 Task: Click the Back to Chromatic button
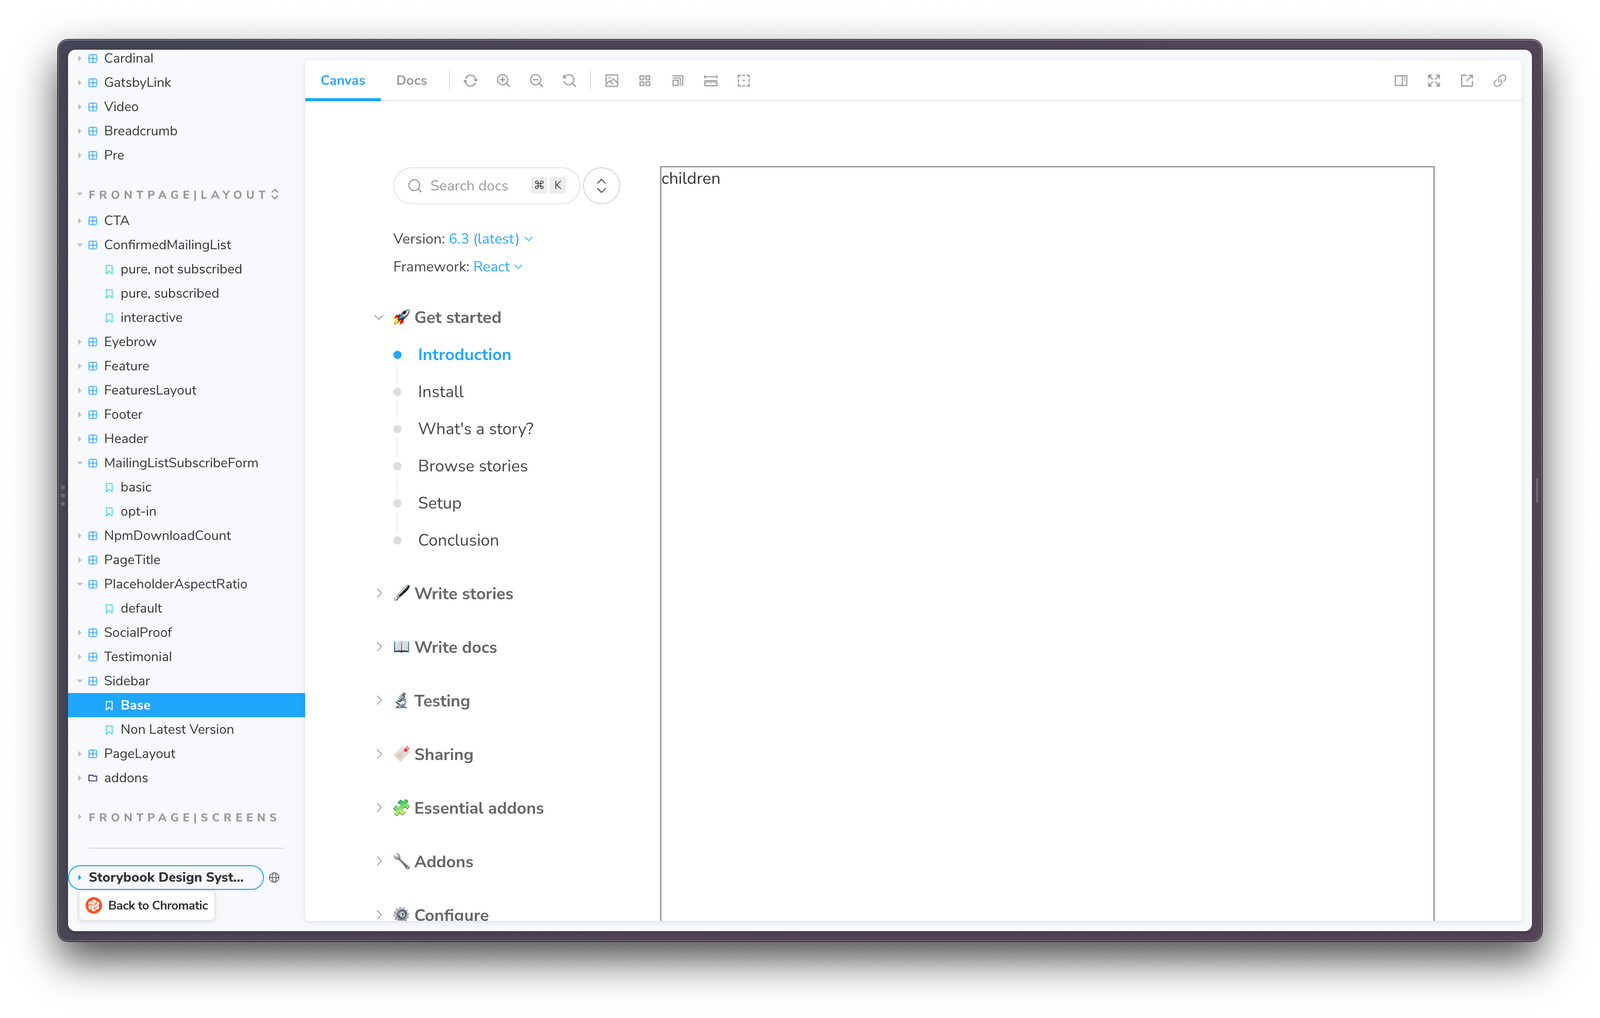click(146, 905)
